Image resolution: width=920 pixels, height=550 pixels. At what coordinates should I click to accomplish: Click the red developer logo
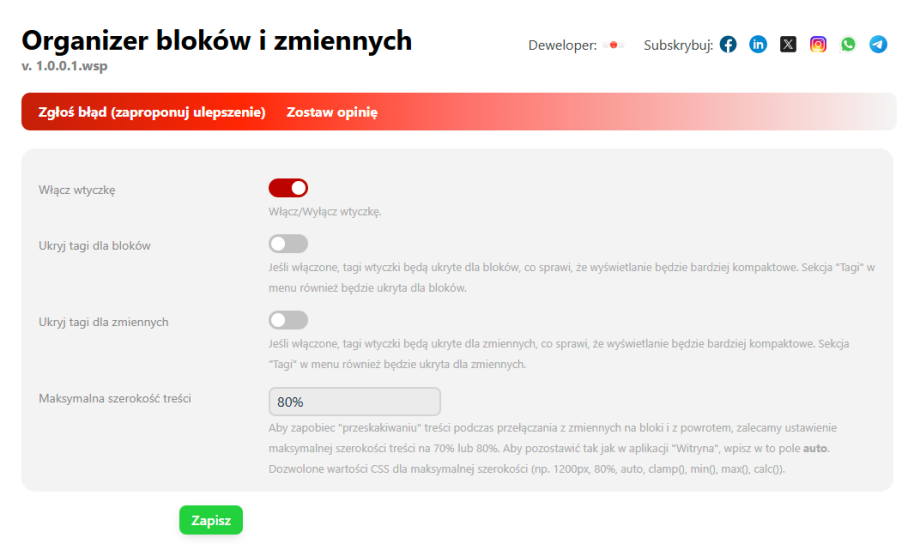tap(615, 45)
